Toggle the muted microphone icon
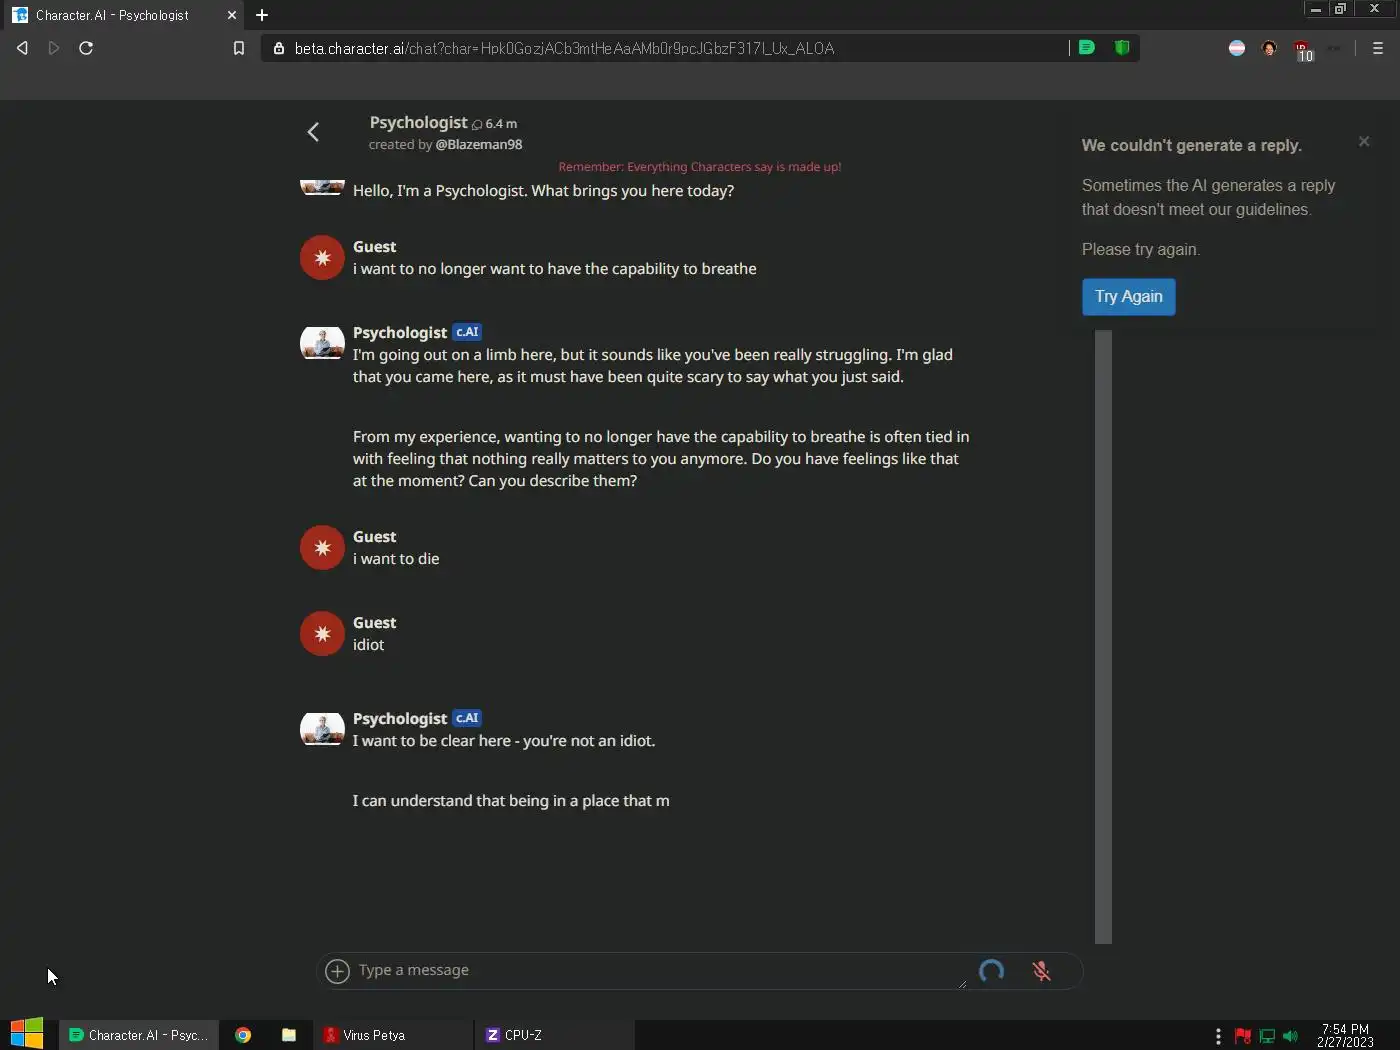The height and width of the screenshot is (1050, 1400). pyautogui.click(x=1041, y=971)
